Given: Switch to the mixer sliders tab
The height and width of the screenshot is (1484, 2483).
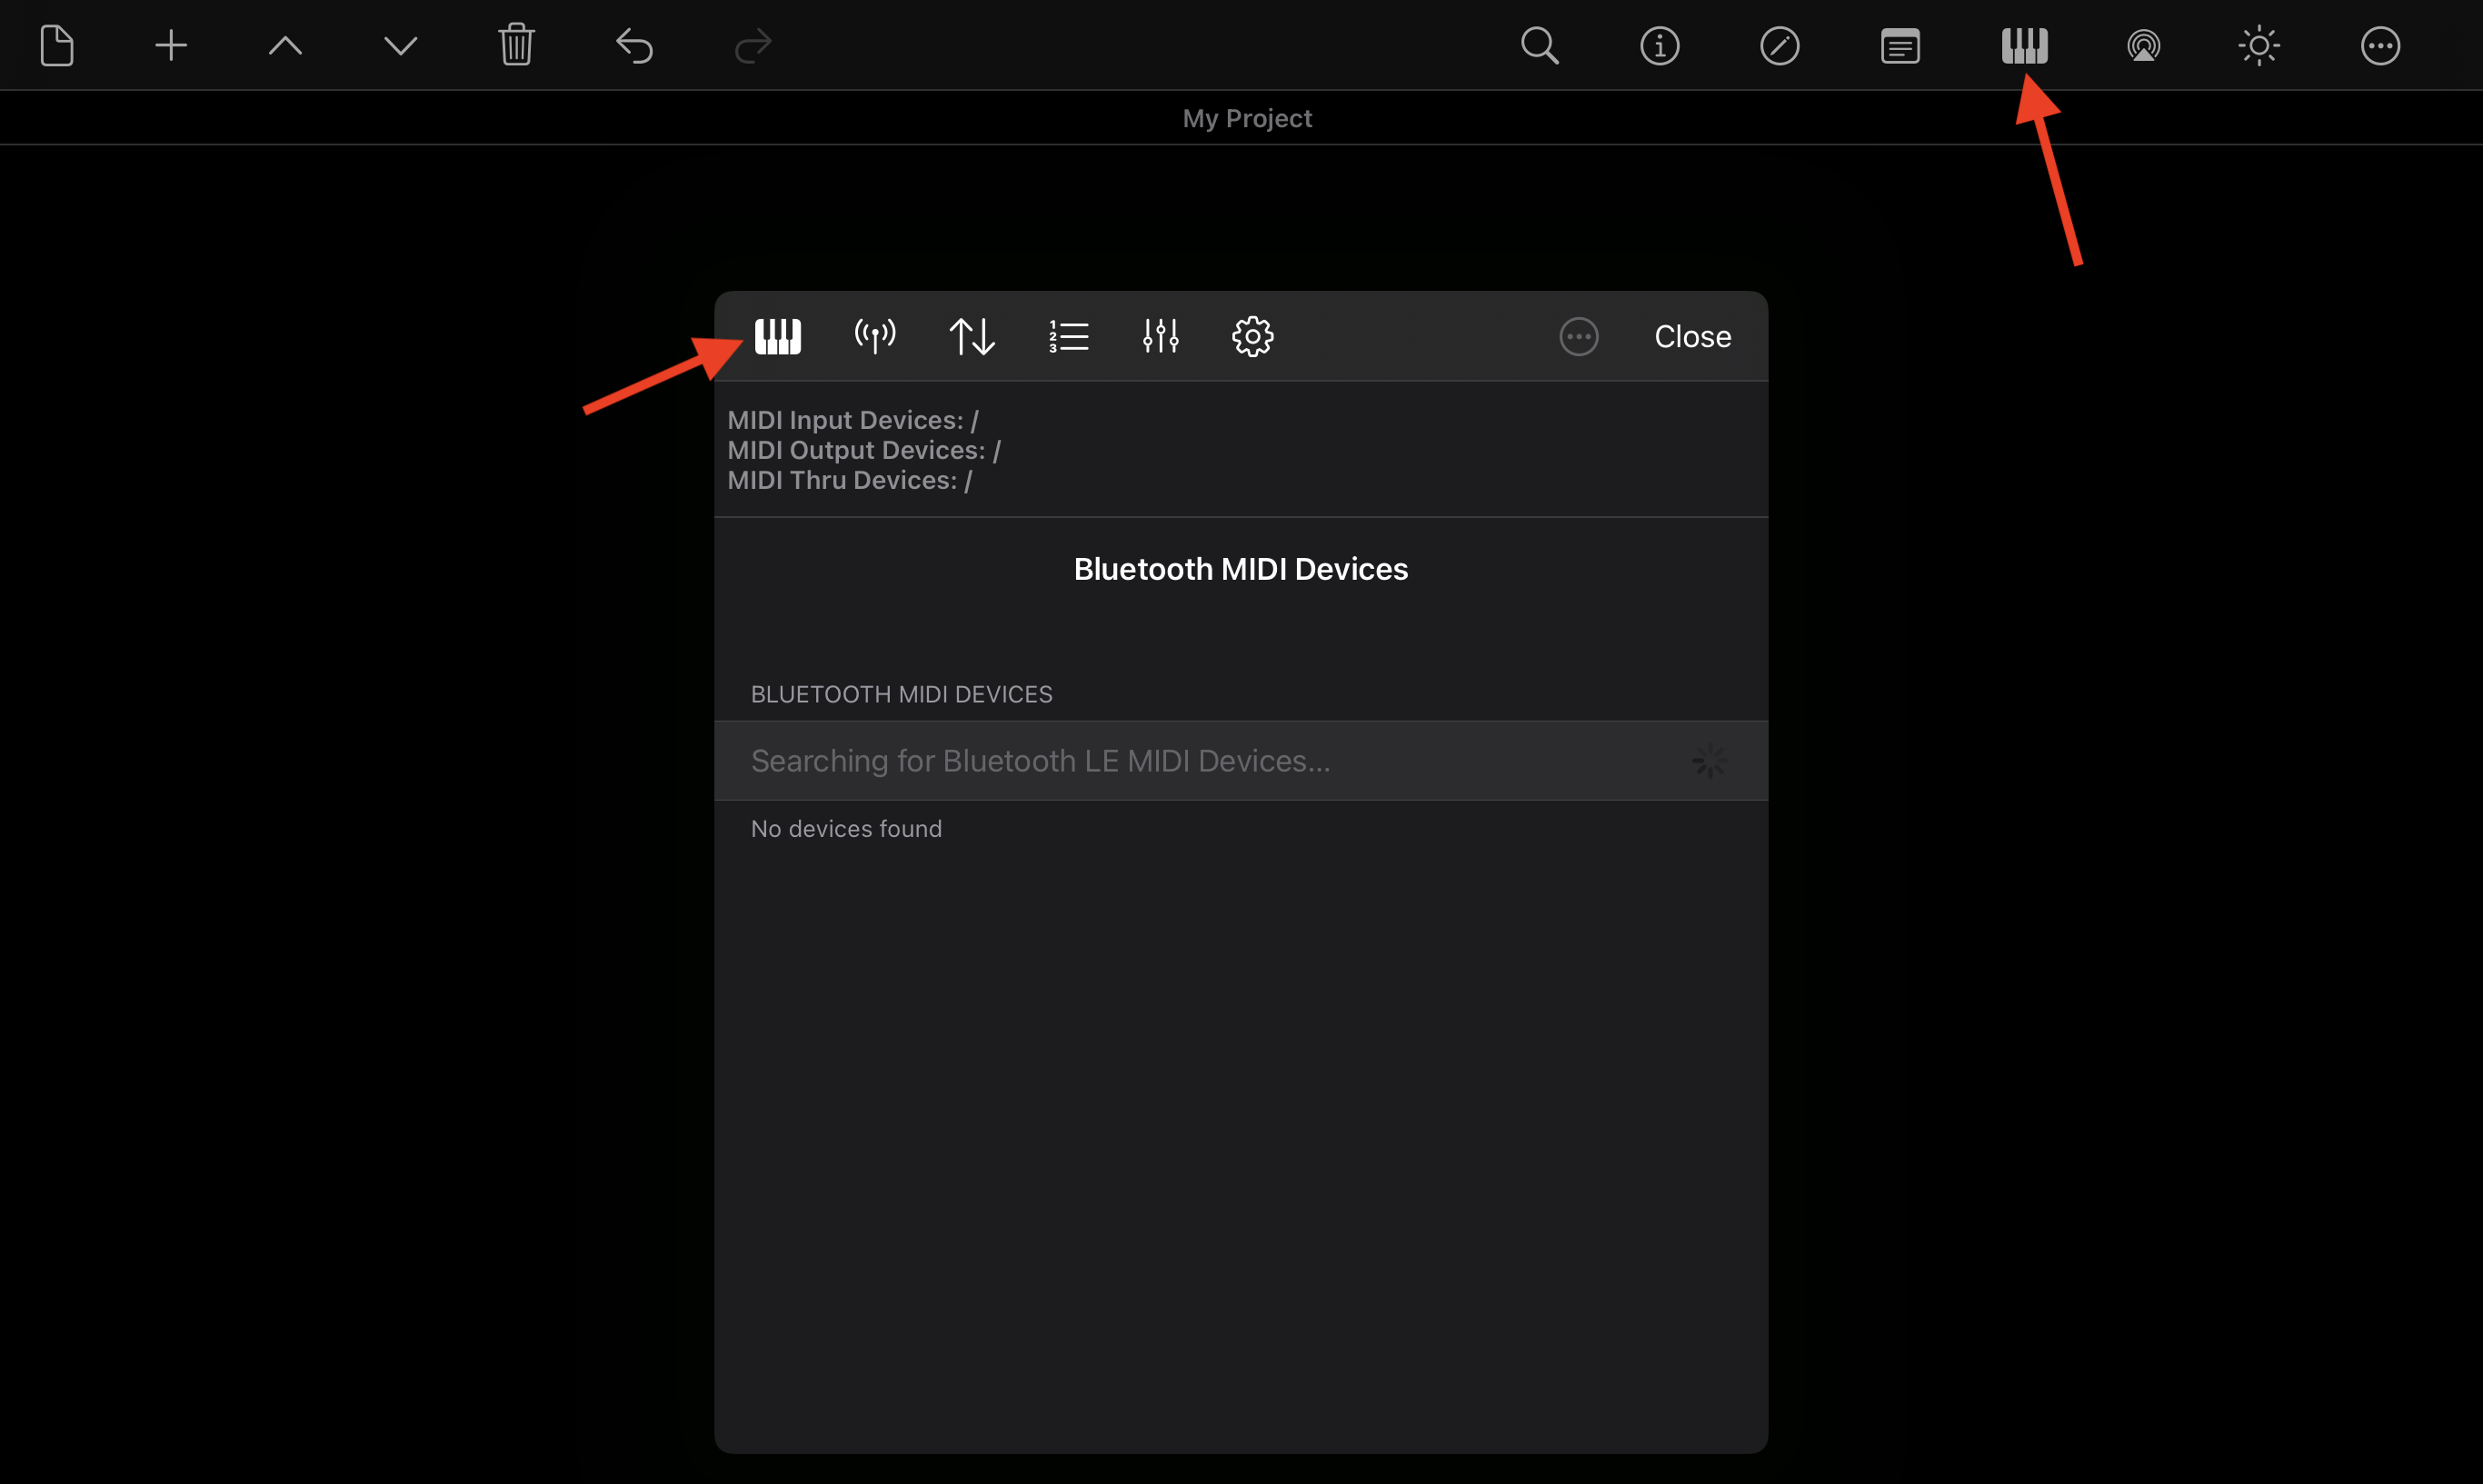Looking at the screenshot, I should coord(1161,337).
